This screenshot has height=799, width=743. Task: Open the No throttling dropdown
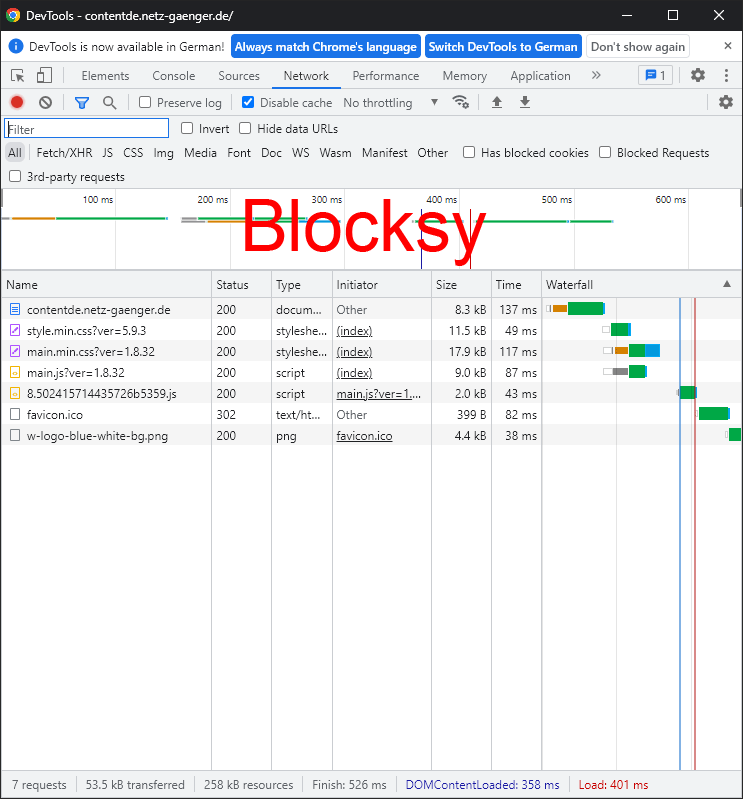pos(391,102)
